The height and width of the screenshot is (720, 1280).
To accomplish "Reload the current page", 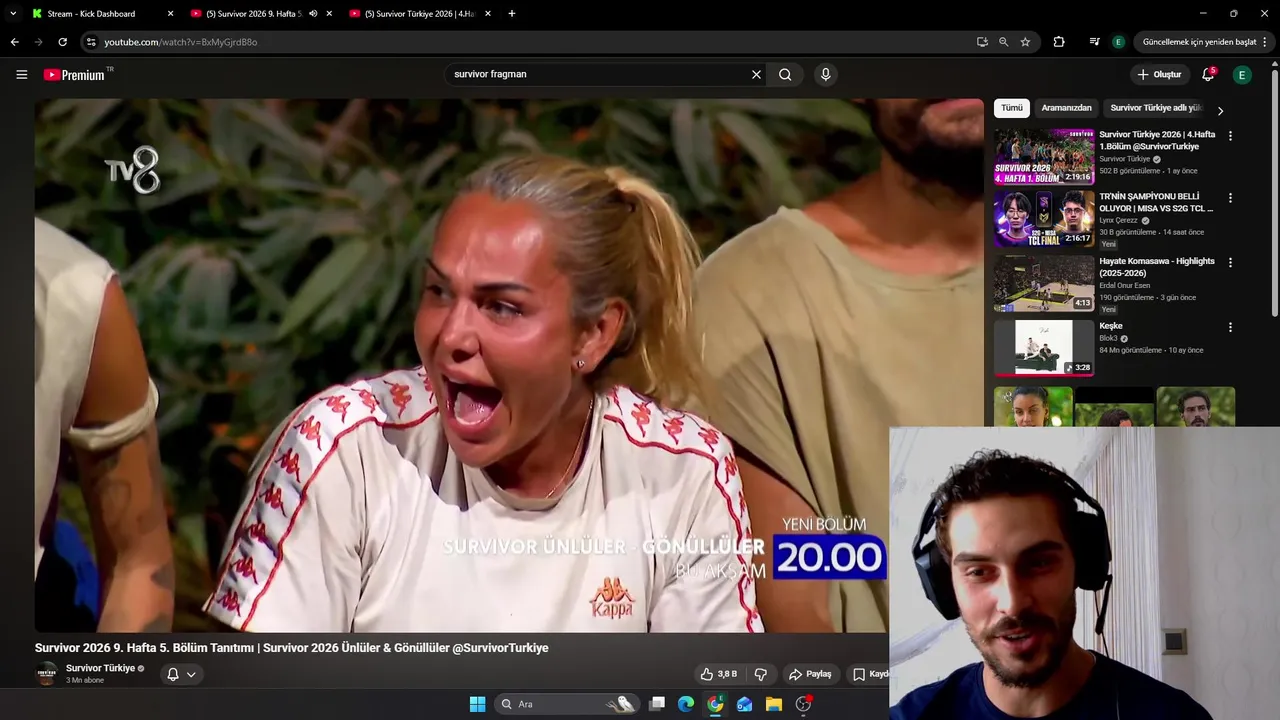I will [62, 42].
